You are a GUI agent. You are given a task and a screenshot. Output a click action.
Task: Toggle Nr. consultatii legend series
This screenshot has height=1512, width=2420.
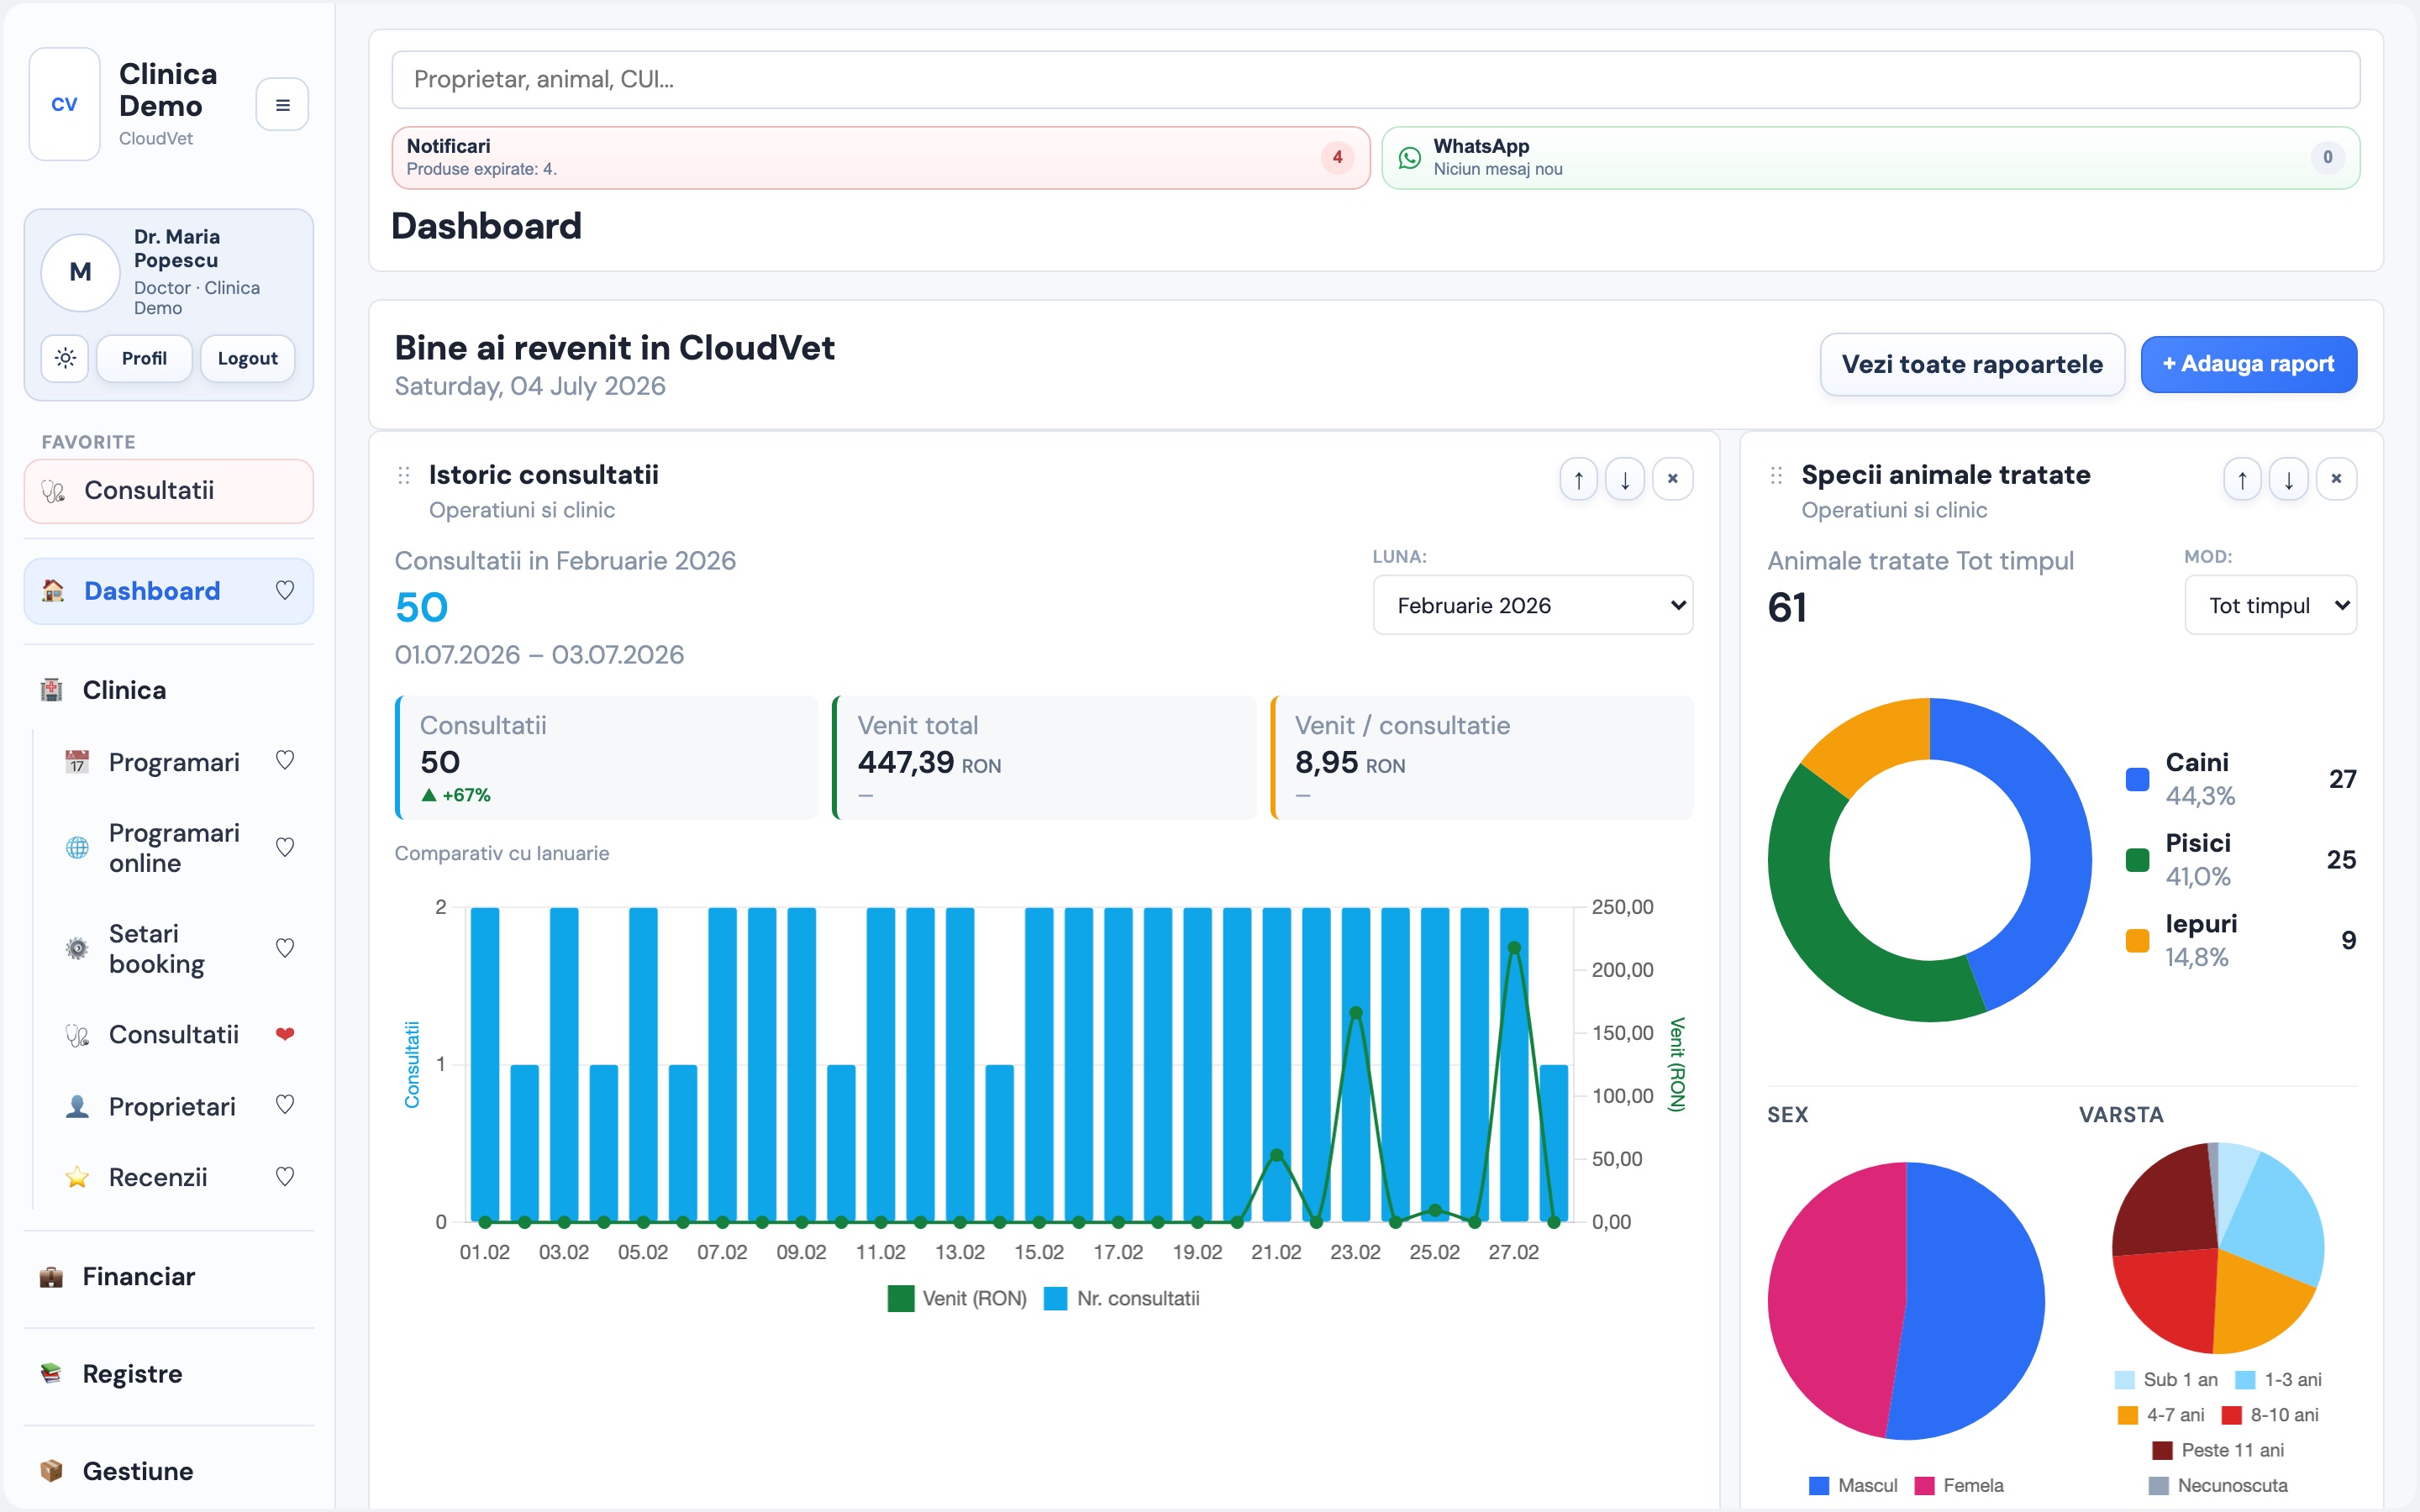1121,1298
